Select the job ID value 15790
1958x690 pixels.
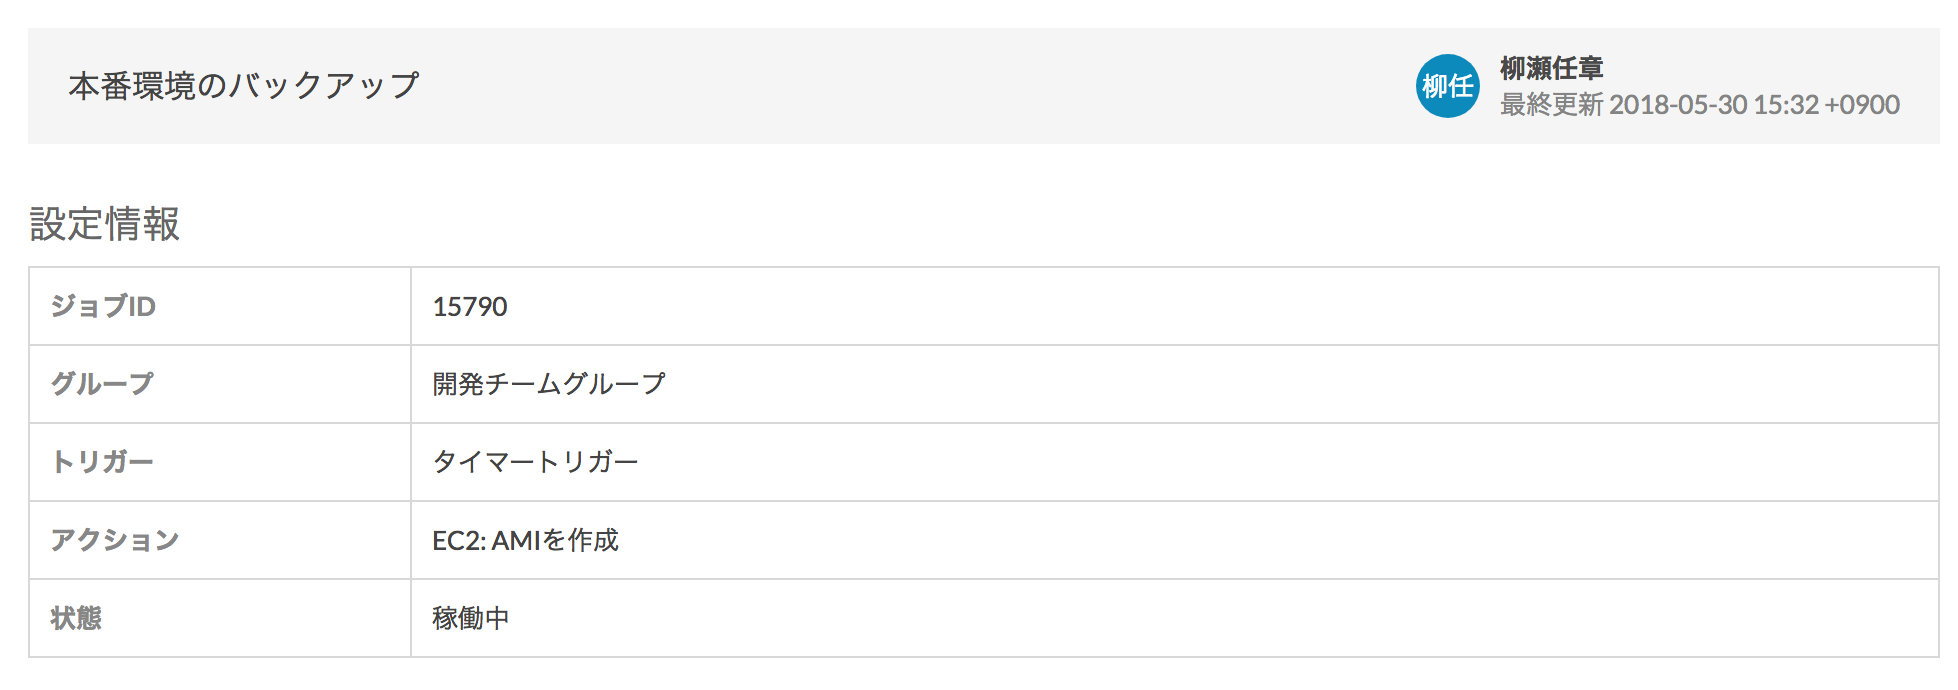coord(470,306)
